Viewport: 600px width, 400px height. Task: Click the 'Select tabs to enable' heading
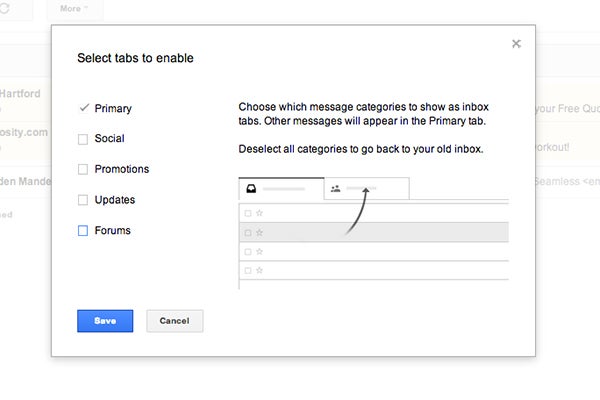point(135,58)
